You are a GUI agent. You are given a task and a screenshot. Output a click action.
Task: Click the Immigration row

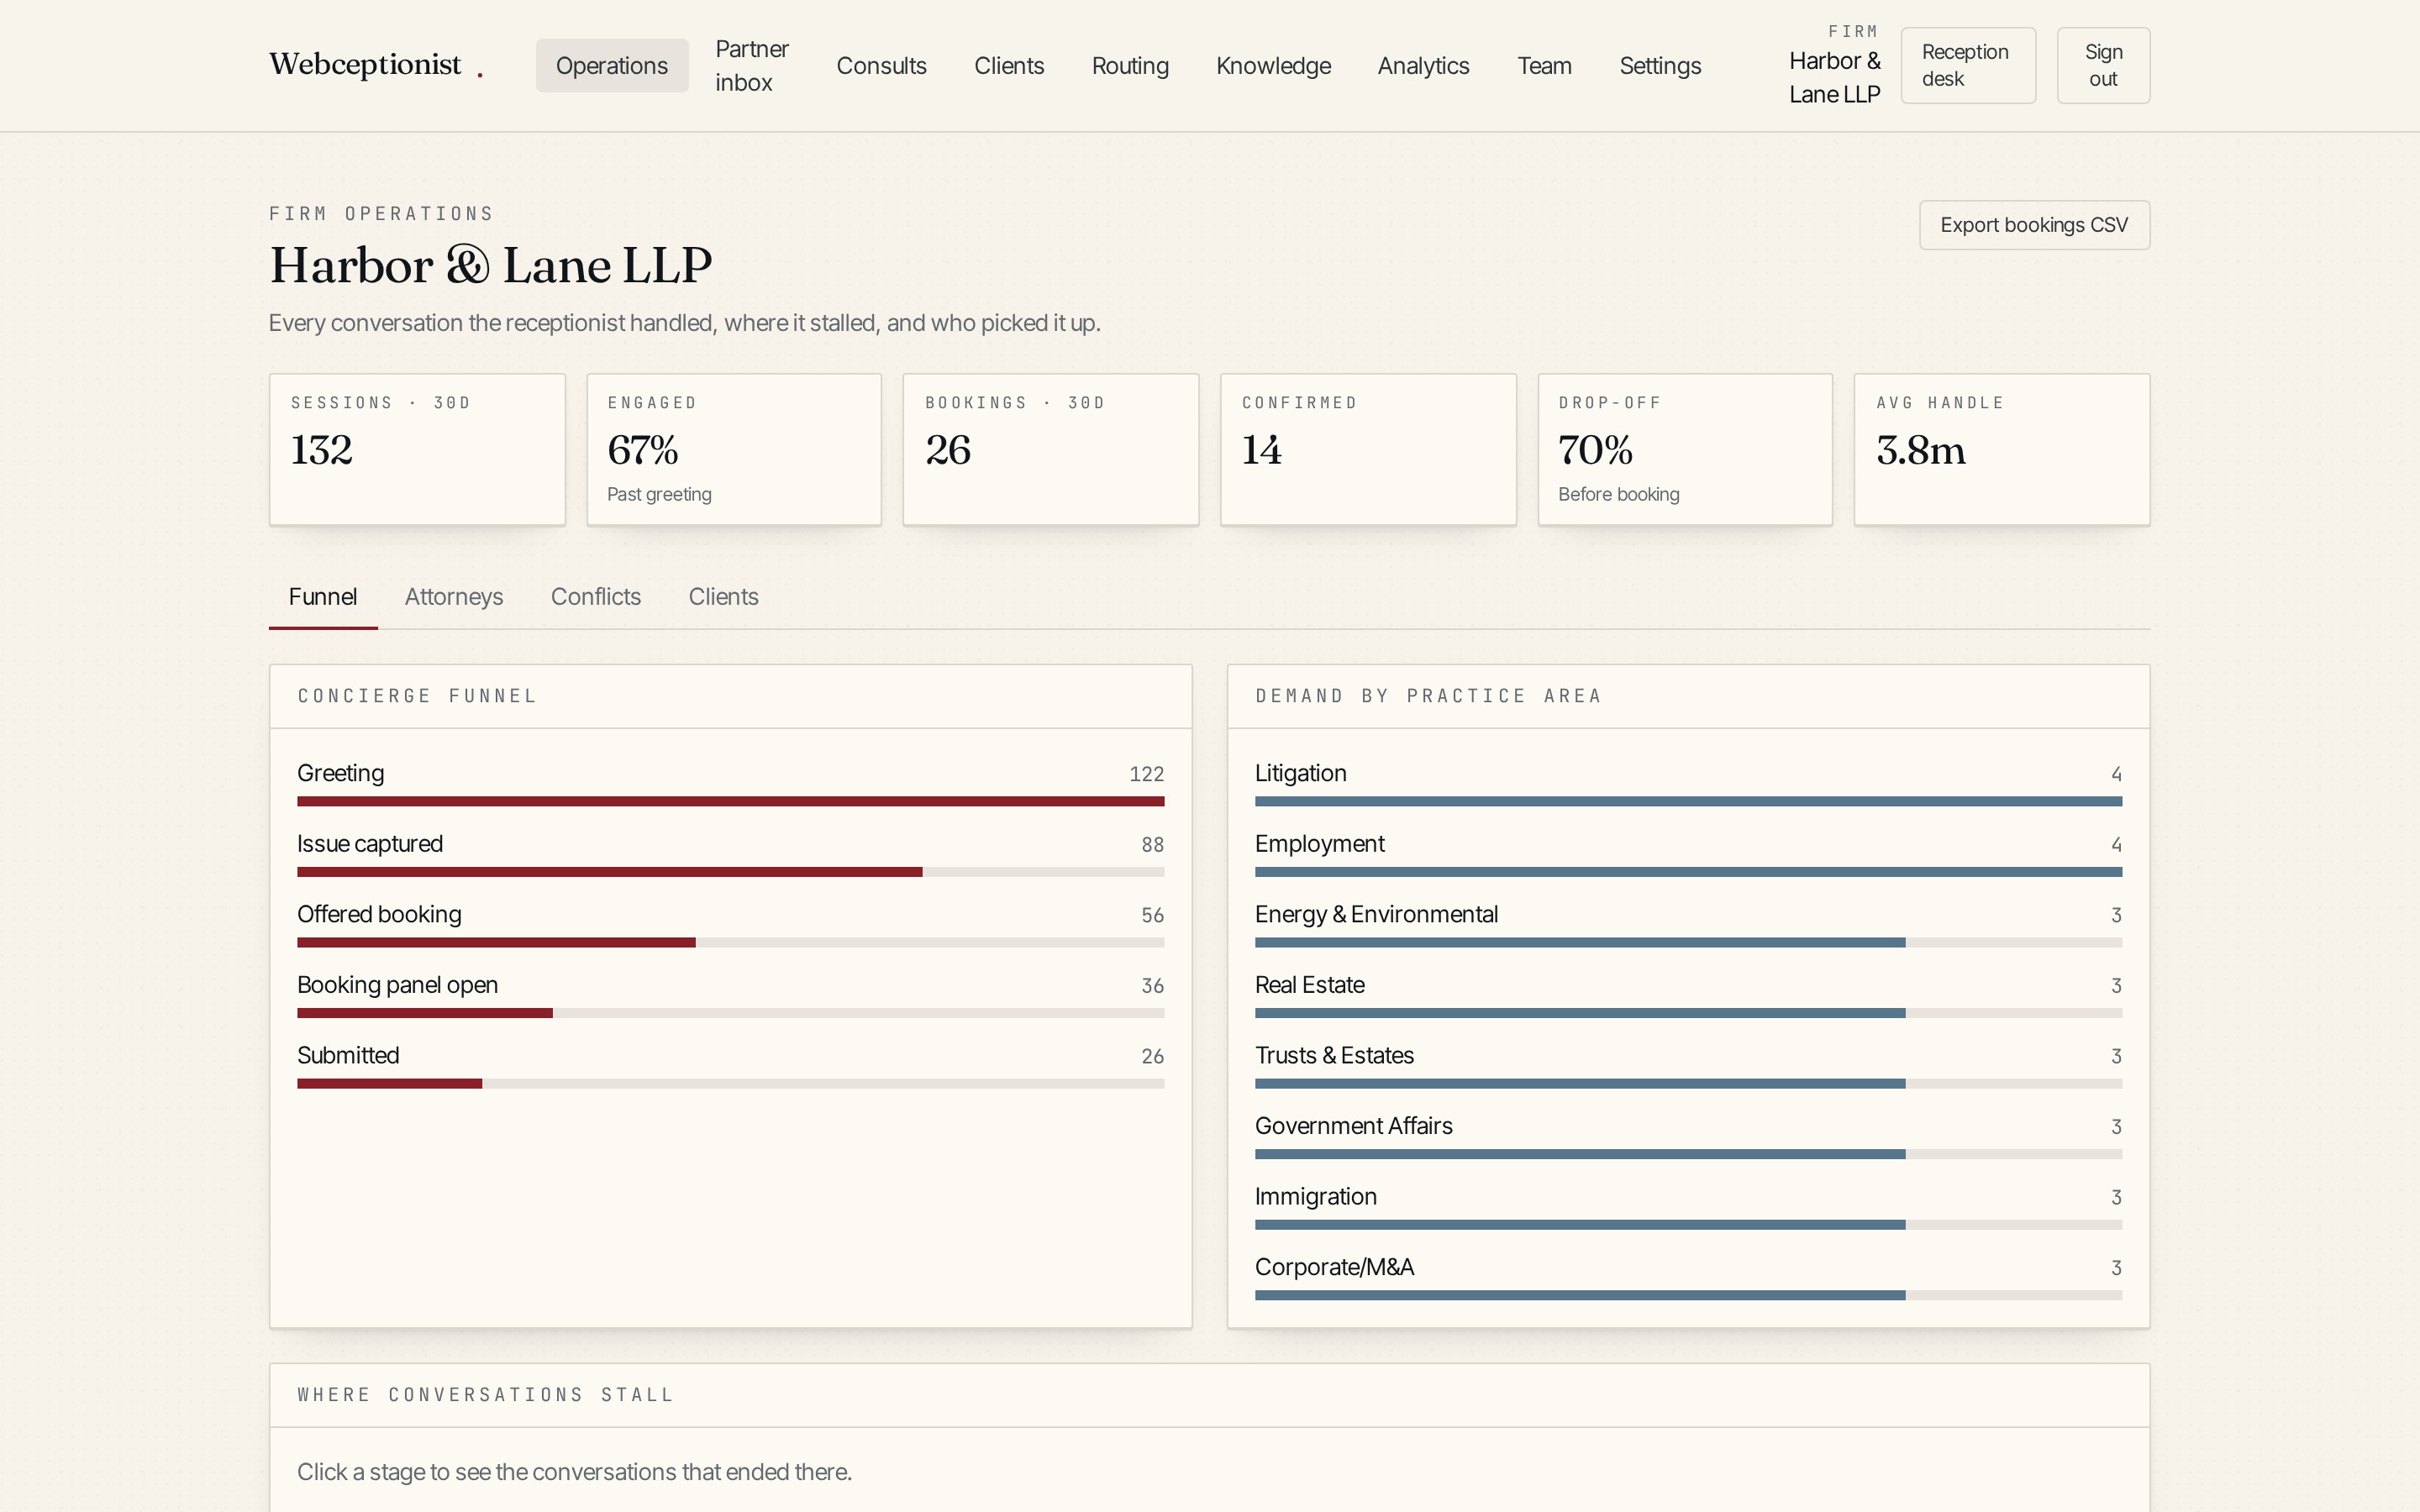1688,1206
